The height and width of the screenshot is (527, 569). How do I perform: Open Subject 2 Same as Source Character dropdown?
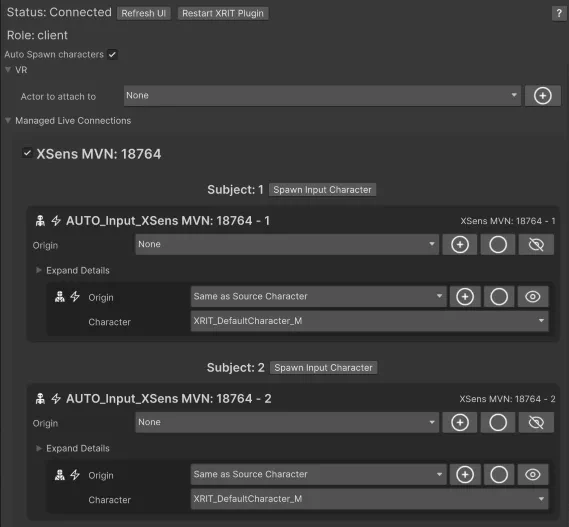pos(319,474)
